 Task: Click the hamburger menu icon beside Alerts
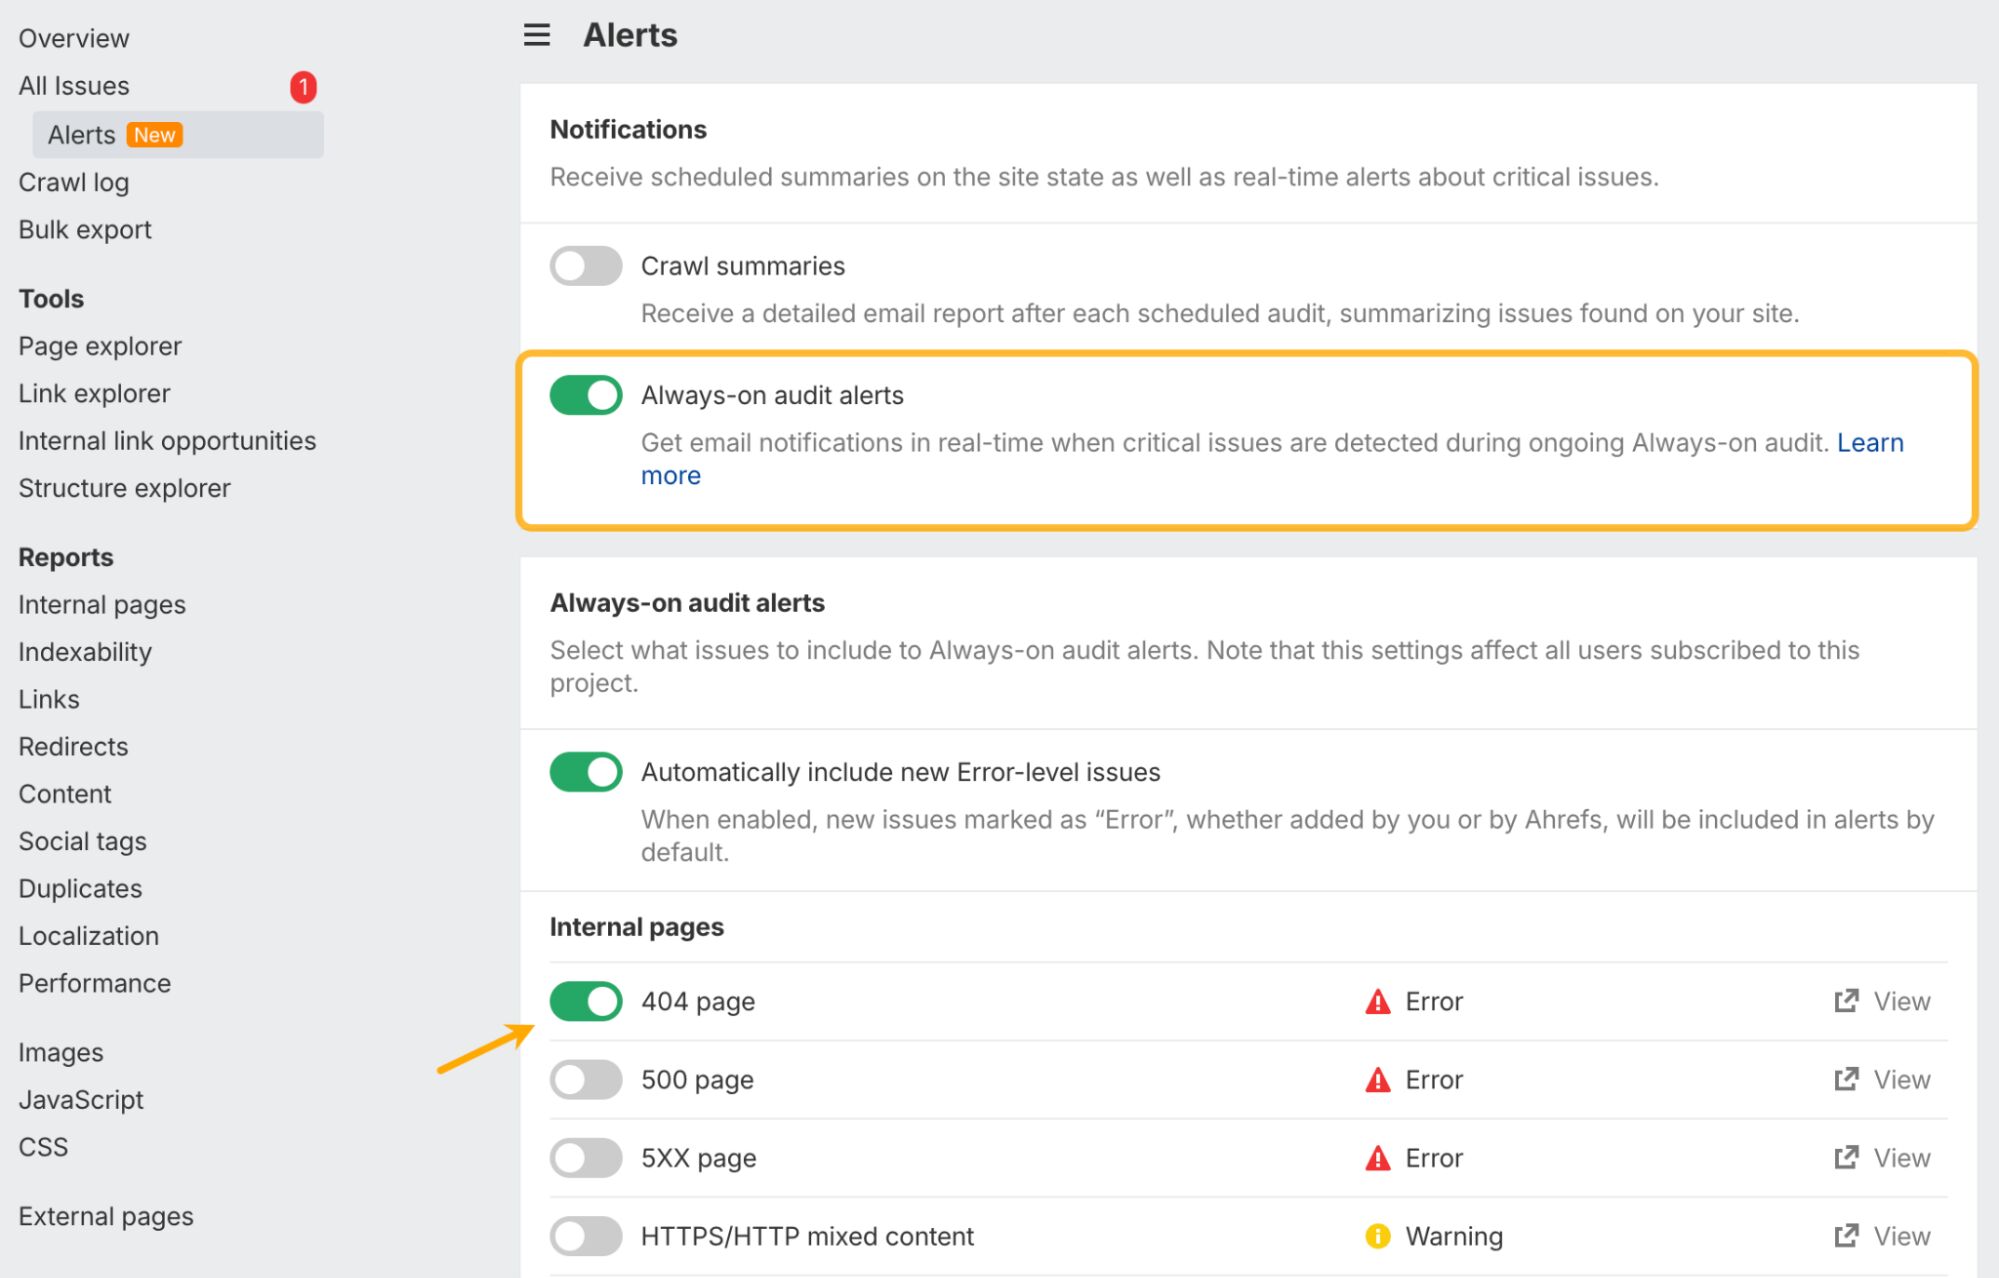pyautogui.click(x=537, y=36)
